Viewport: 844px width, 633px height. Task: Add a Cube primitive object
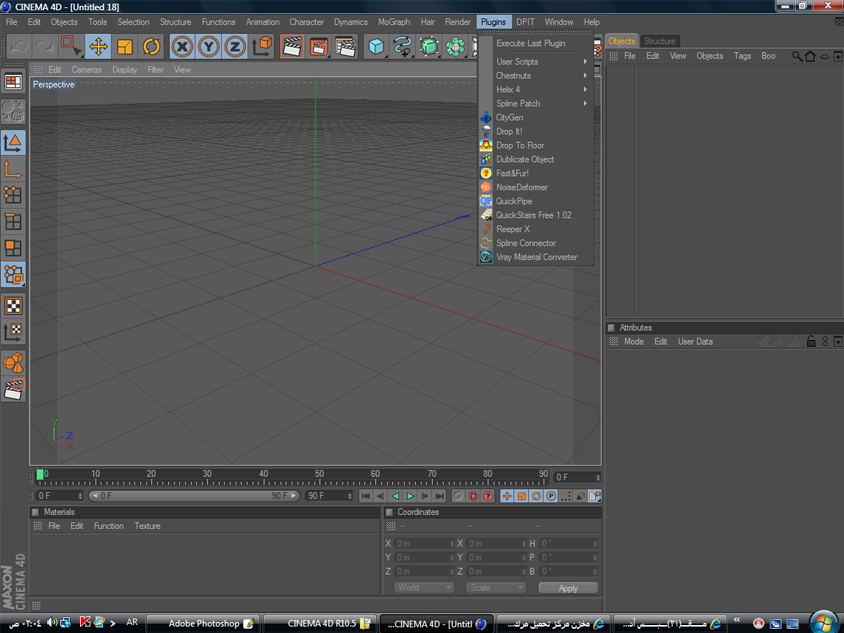pyautogui.click(x=376, y=46)
